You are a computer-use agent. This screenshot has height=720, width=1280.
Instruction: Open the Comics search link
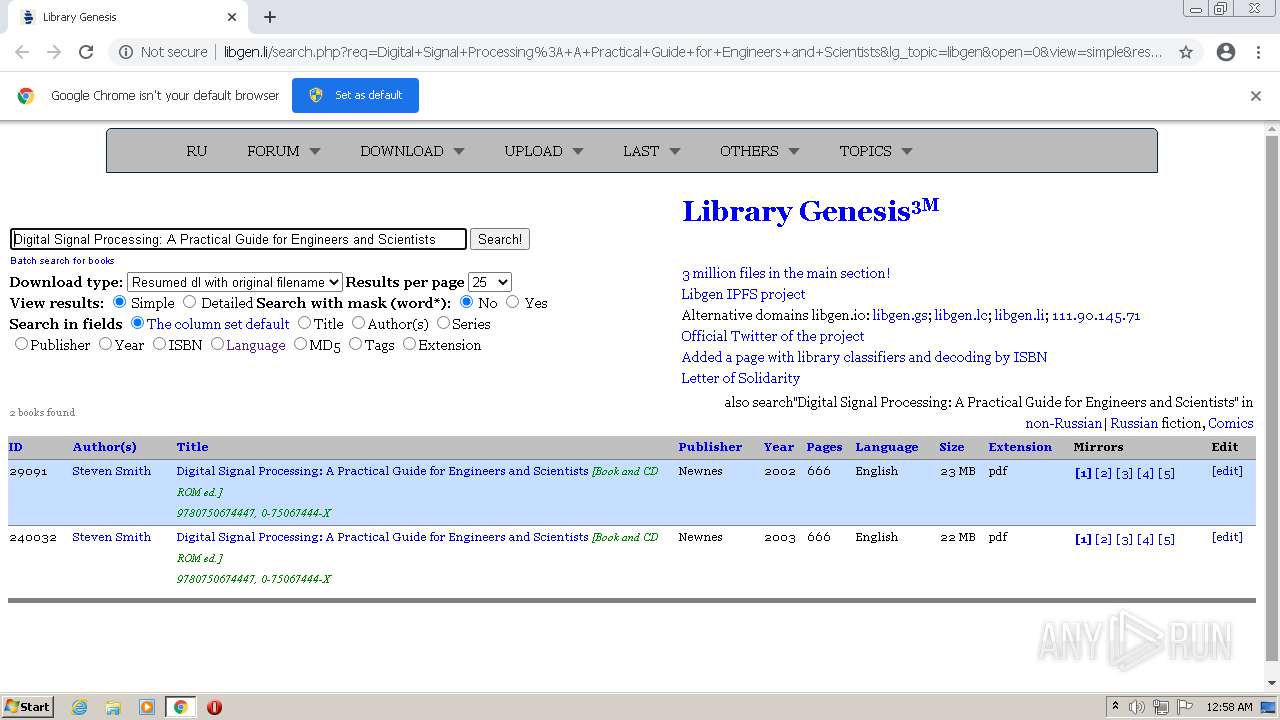click(1230, 423)
